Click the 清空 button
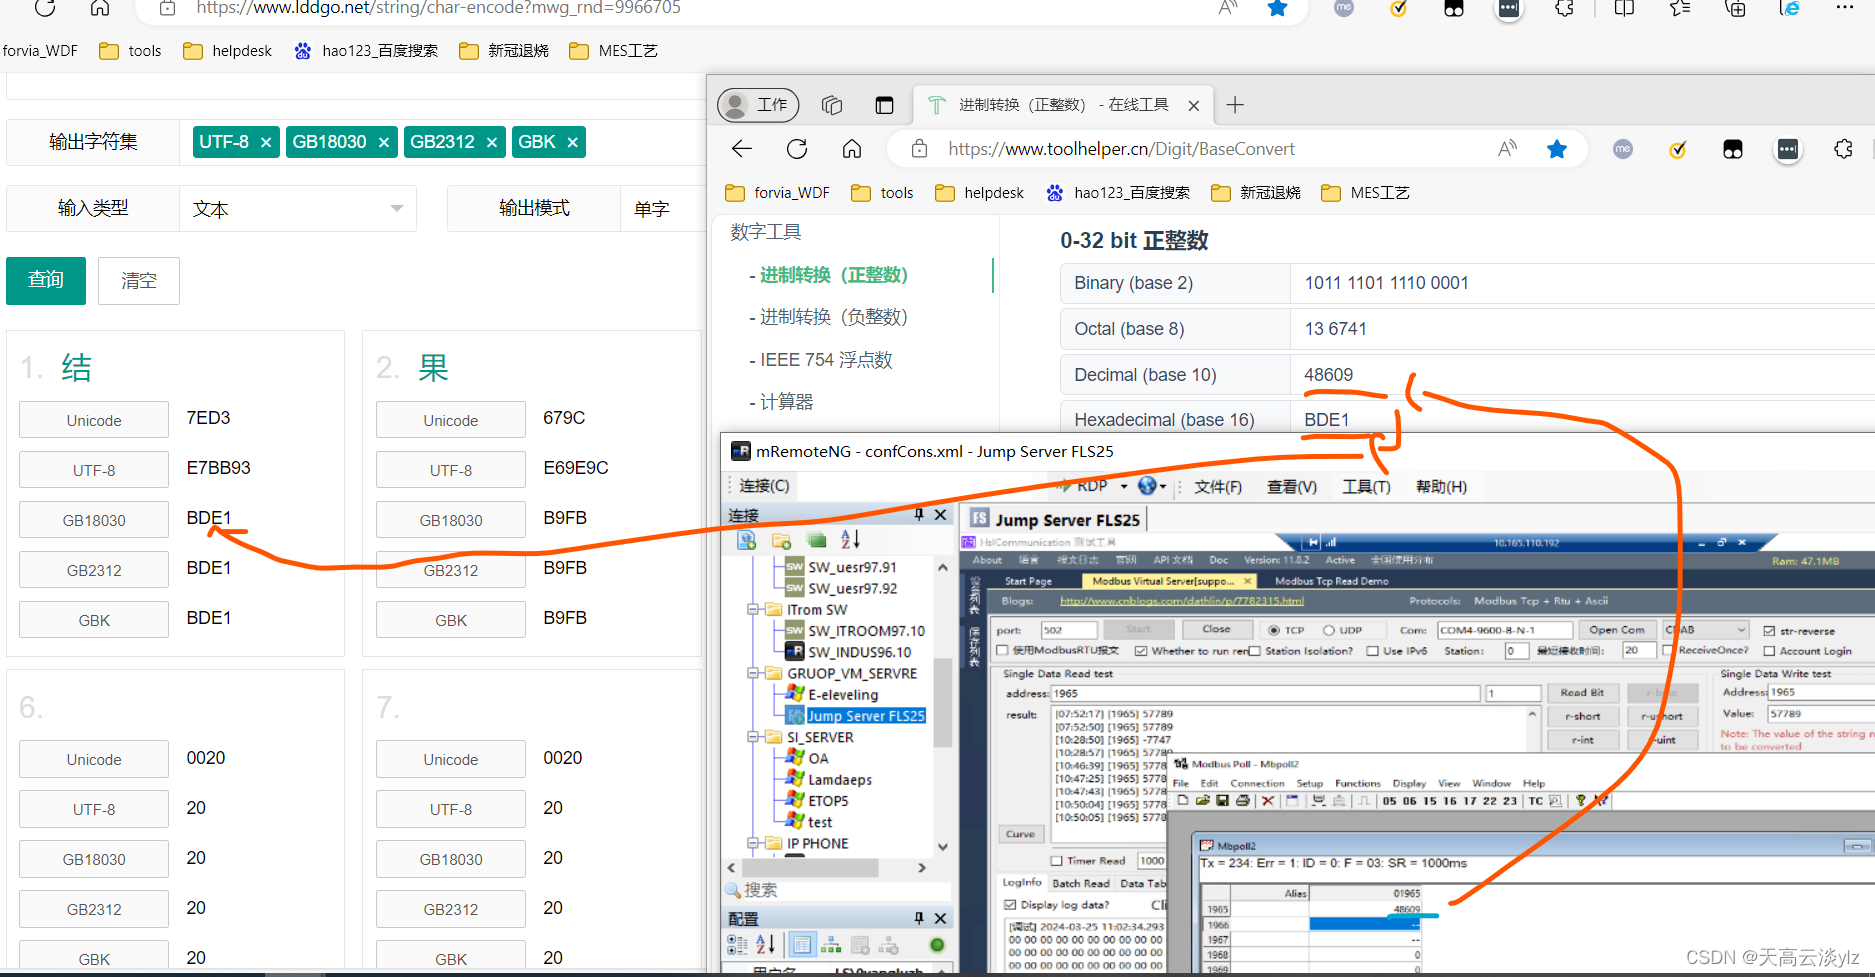 [x=139, y=281]
